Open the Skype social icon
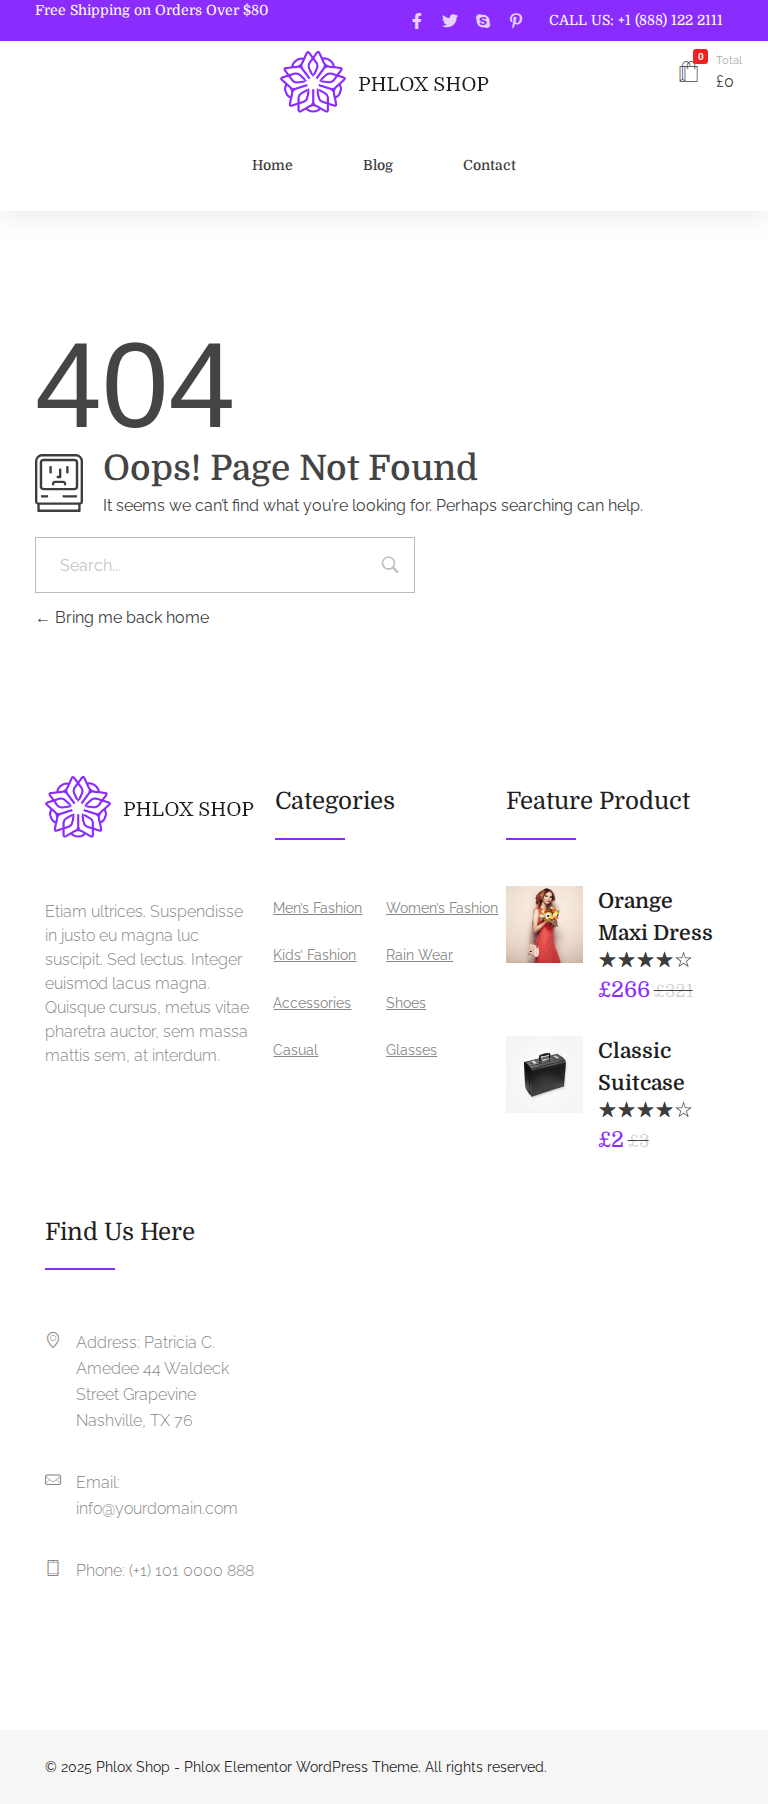The image size is (768, 1804). coord(483,21)
